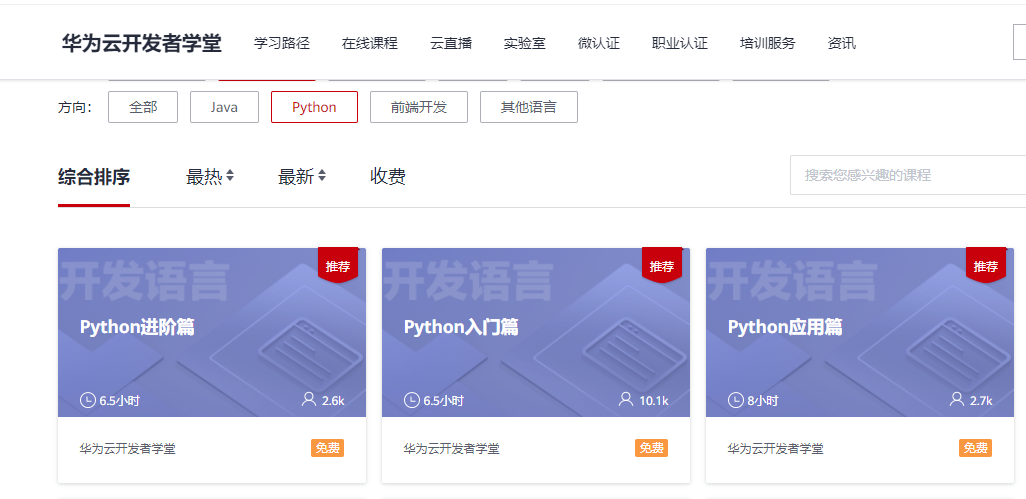Click the 方向： filter label
This screenshot has width=1026, height=499.
(75, 108)
